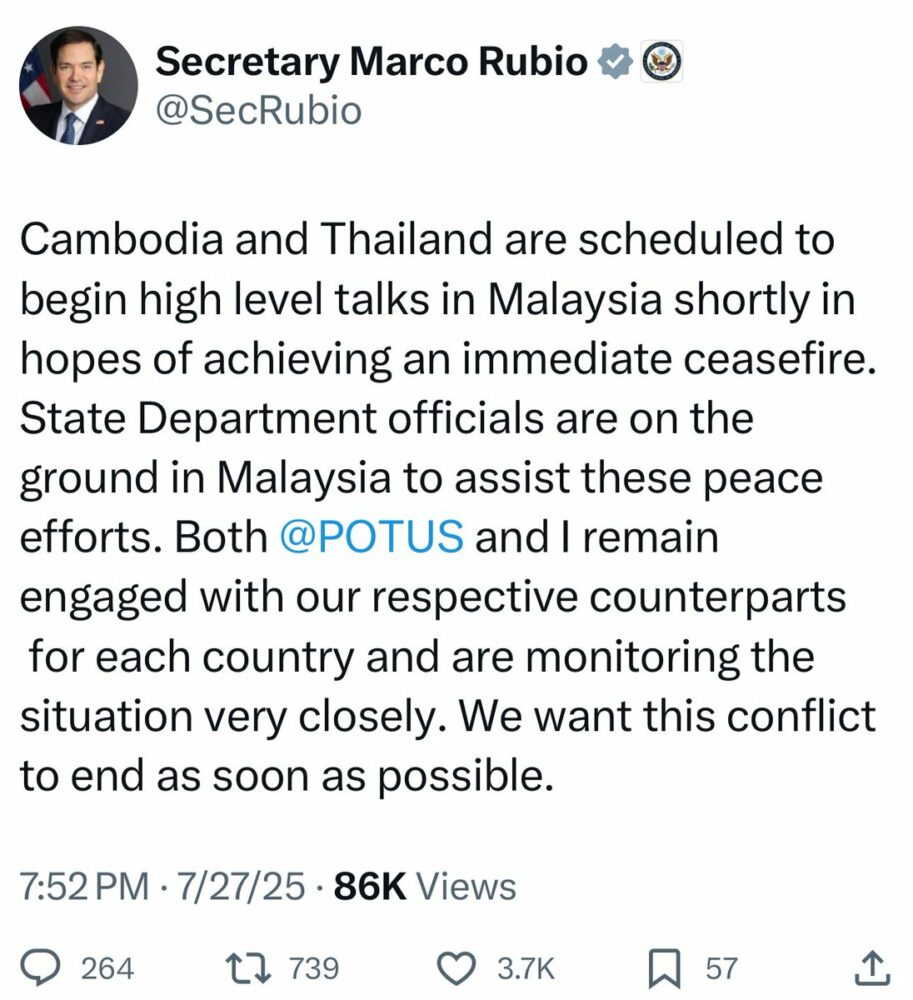Click the 3.7K likes count
913x1000 pixels.
tap(525, 968)
